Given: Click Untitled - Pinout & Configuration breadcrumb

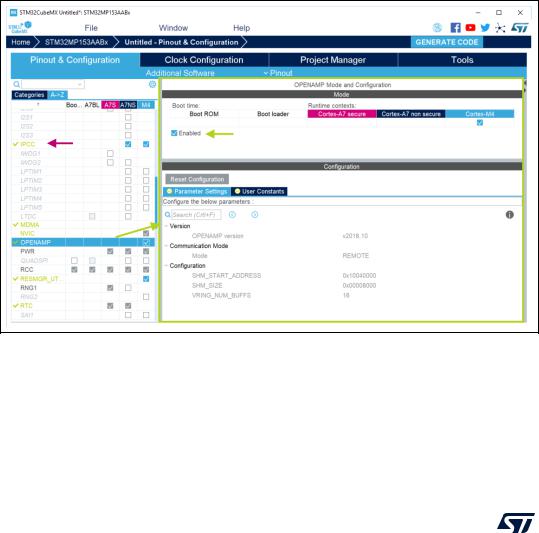Looking at the screenshot, I should click(181, 42).
